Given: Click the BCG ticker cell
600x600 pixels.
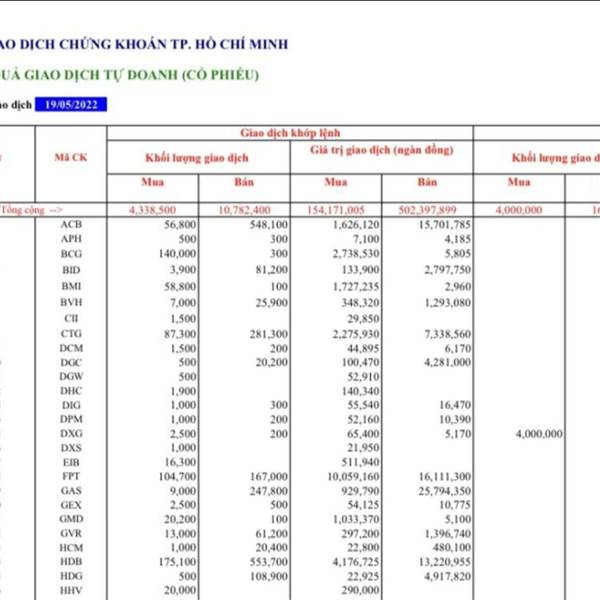Looking at the screenshot, I should tap(71, 254).
